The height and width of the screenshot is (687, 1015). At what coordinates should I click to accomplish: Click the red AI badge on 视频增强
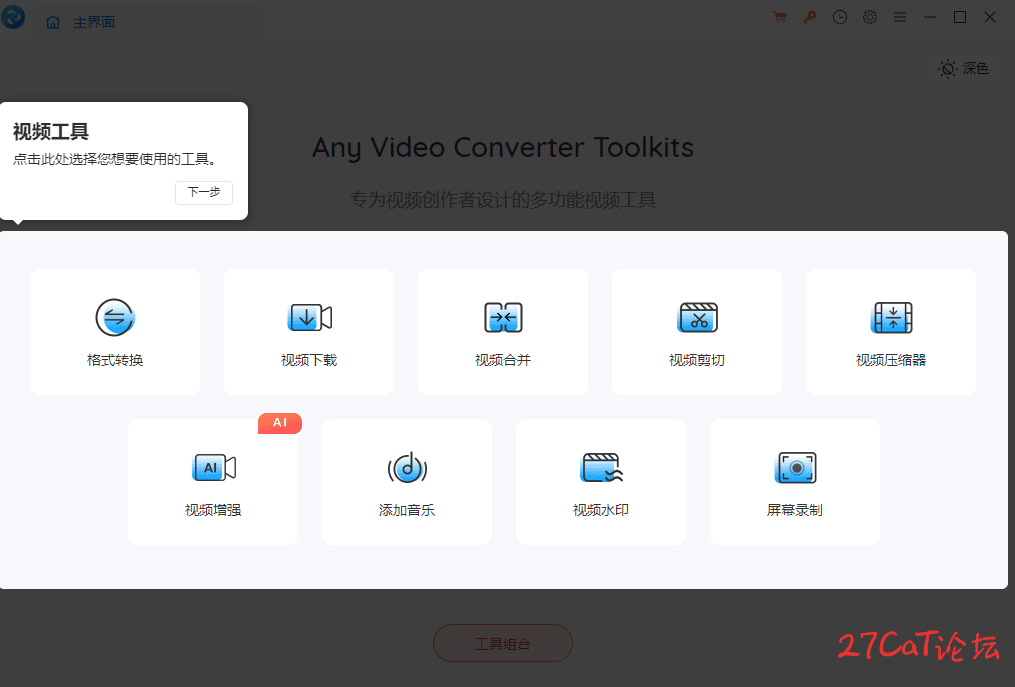[280, 423]
